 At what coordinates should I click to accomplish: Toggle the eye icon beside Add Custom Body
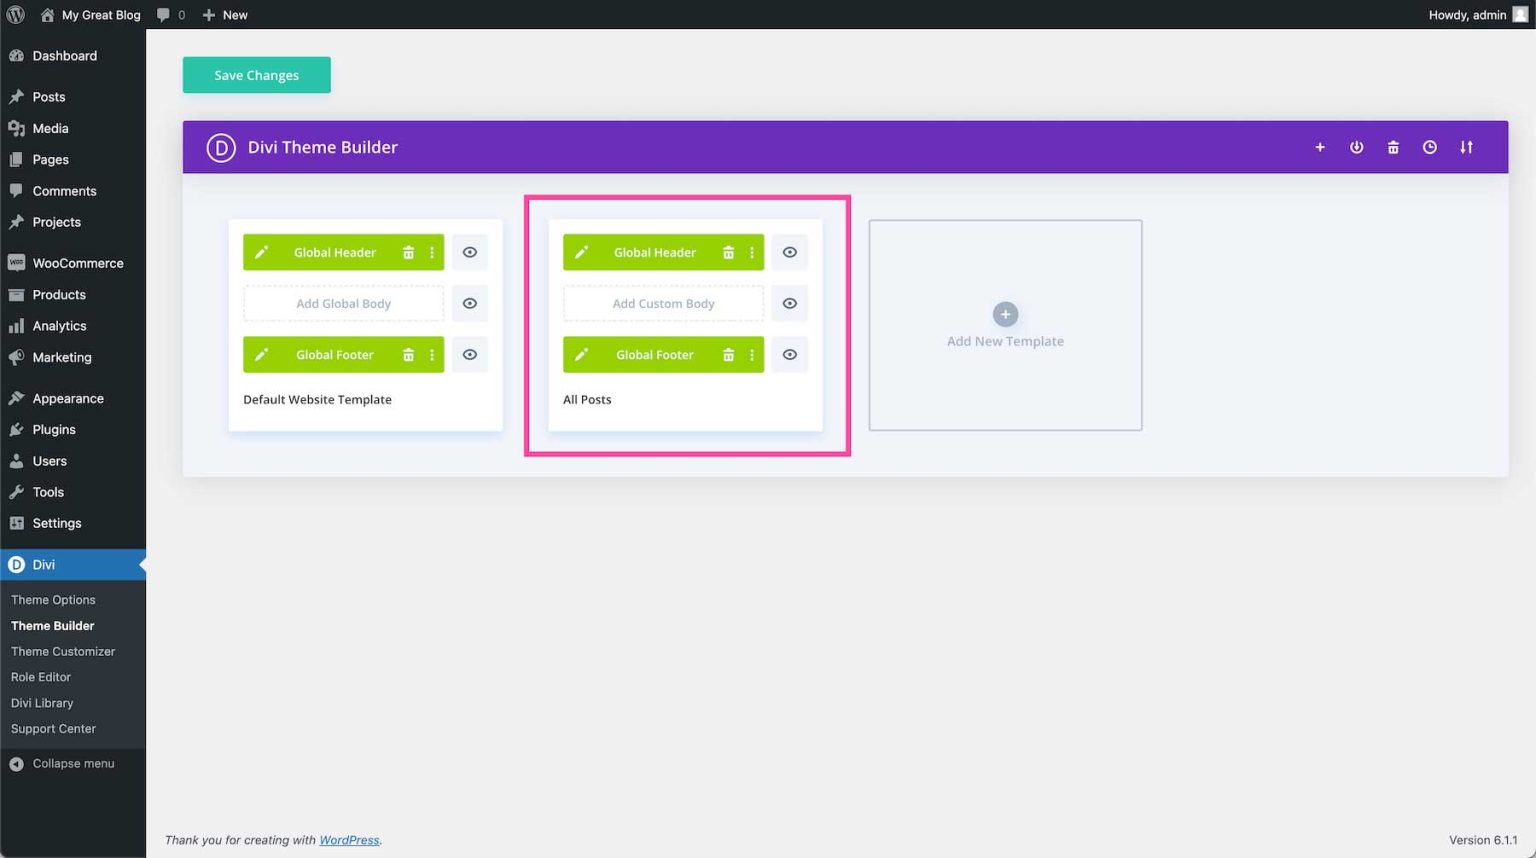pos(789,303)
